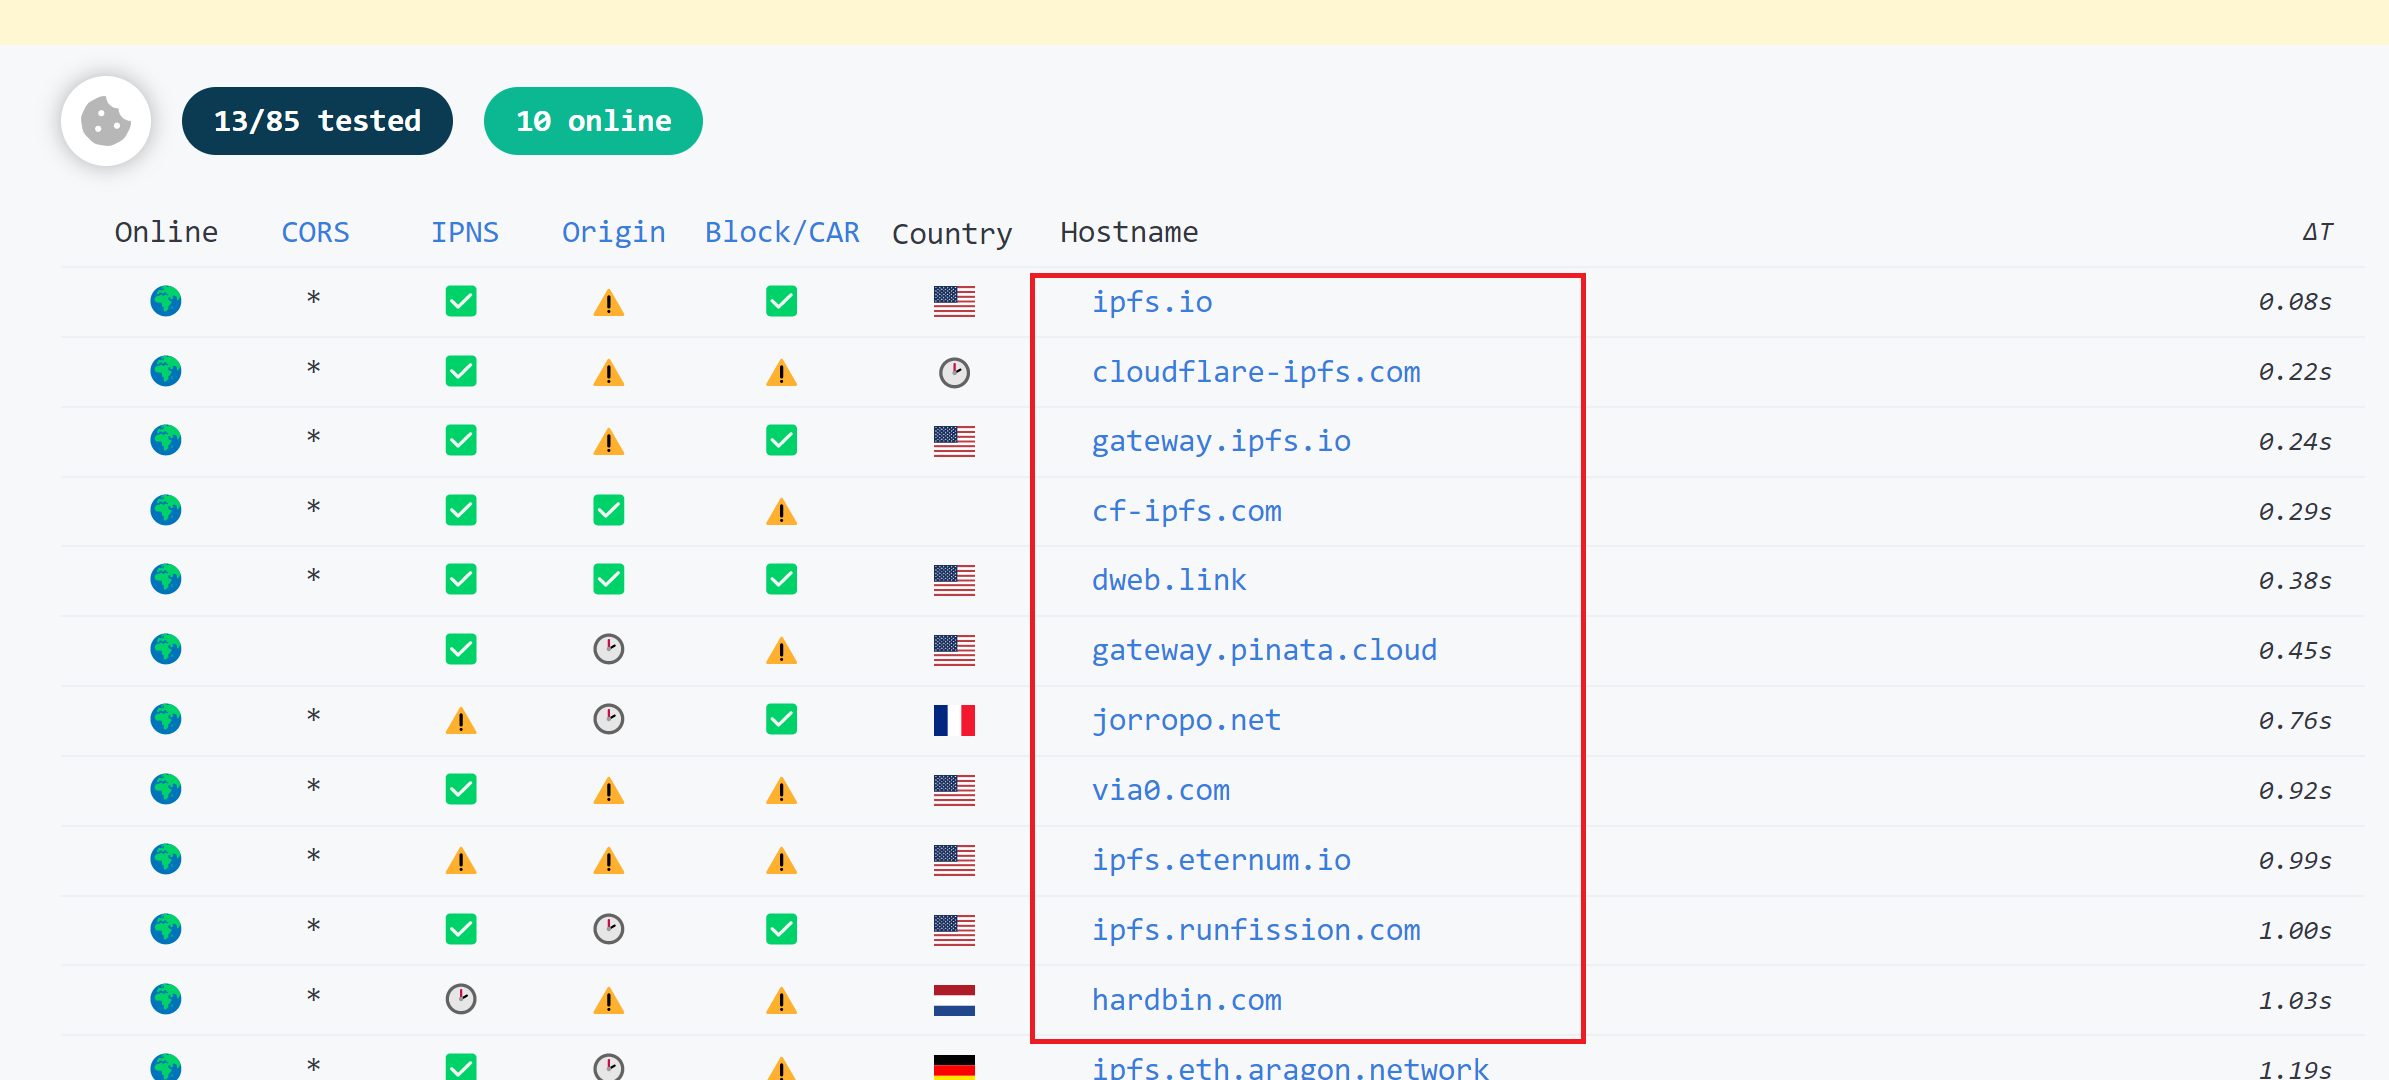The image size is (2389, 1080).
Task: Click the Netherlands flag for hardbin.com
Action: (954, 1000)
